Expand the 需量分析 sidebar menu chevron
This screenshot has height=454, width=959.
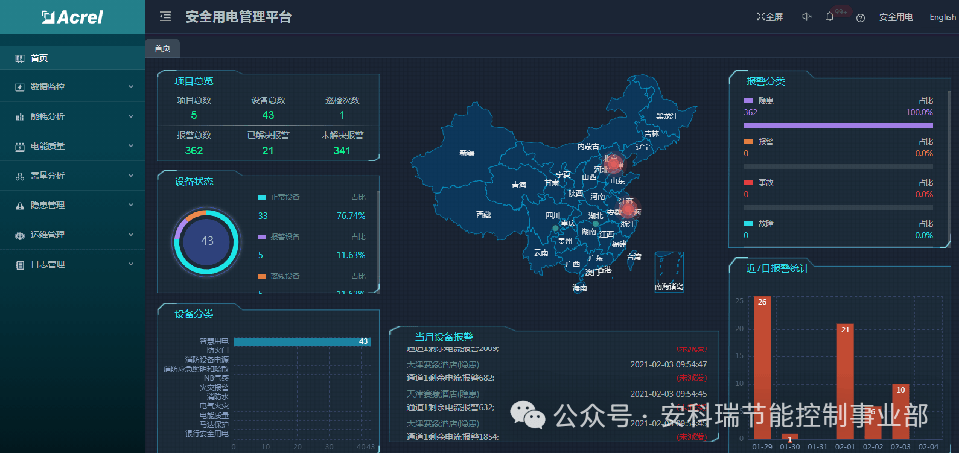point(131,176)
